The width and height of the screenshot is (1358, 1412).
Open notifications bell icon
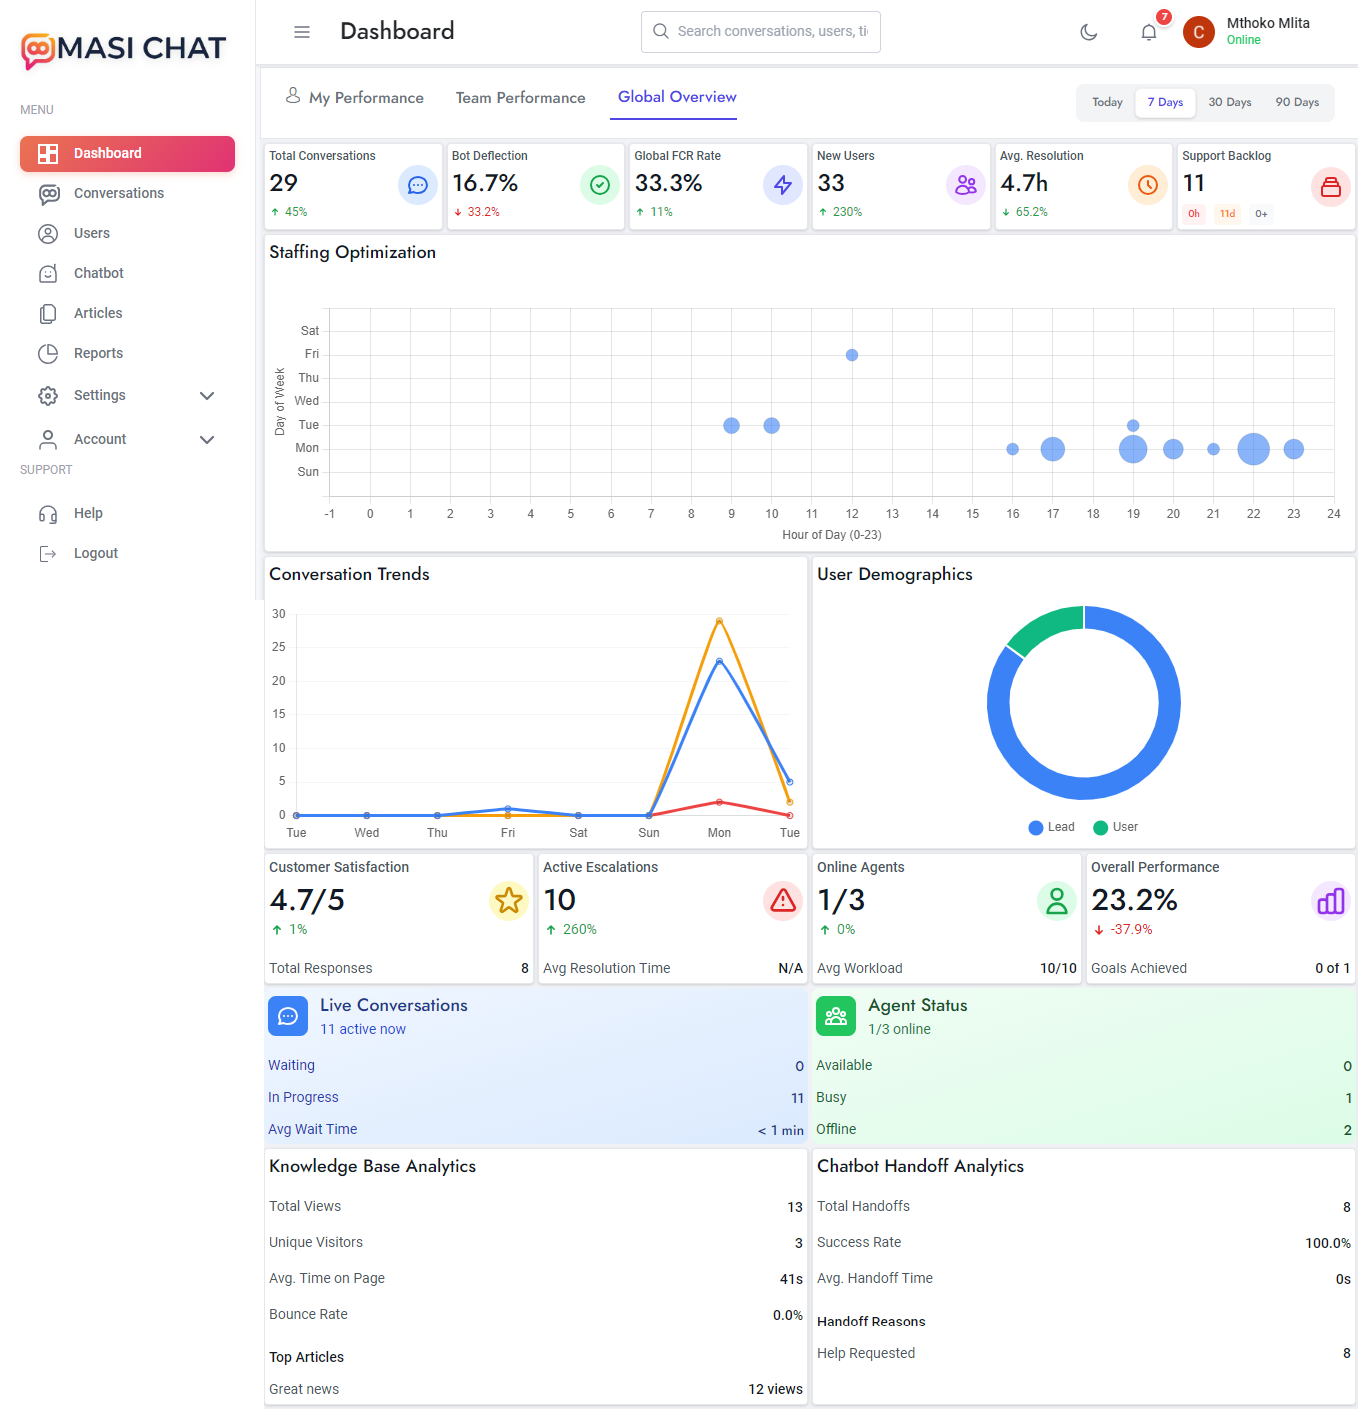[1149, 32]
